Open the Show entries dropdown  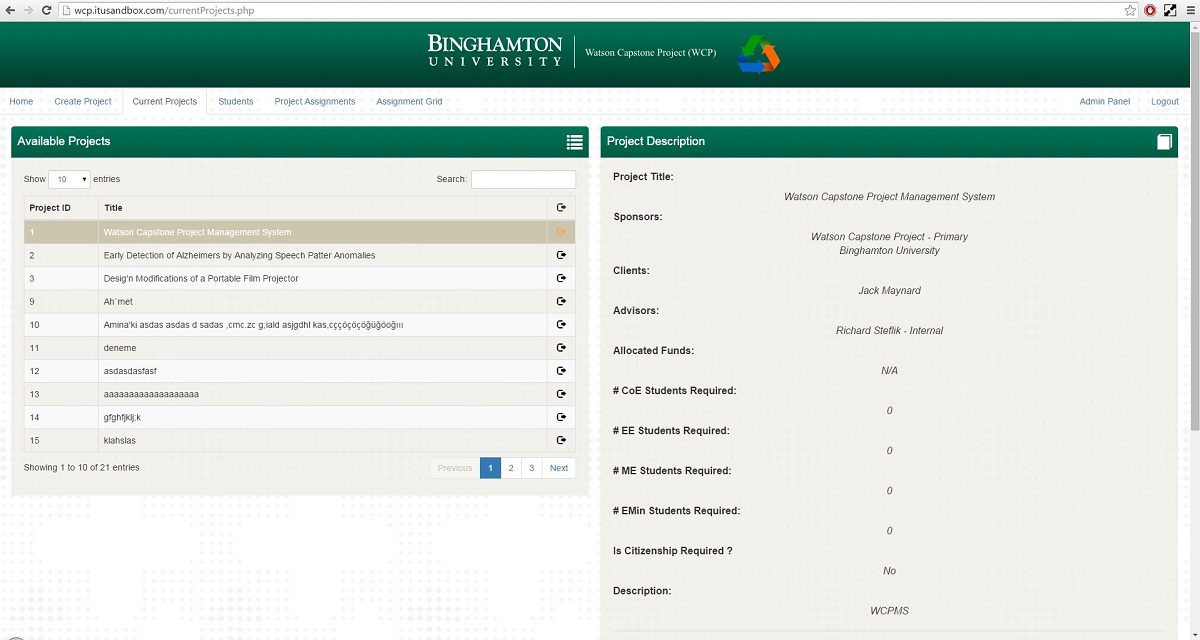click(x=69, y=179)
